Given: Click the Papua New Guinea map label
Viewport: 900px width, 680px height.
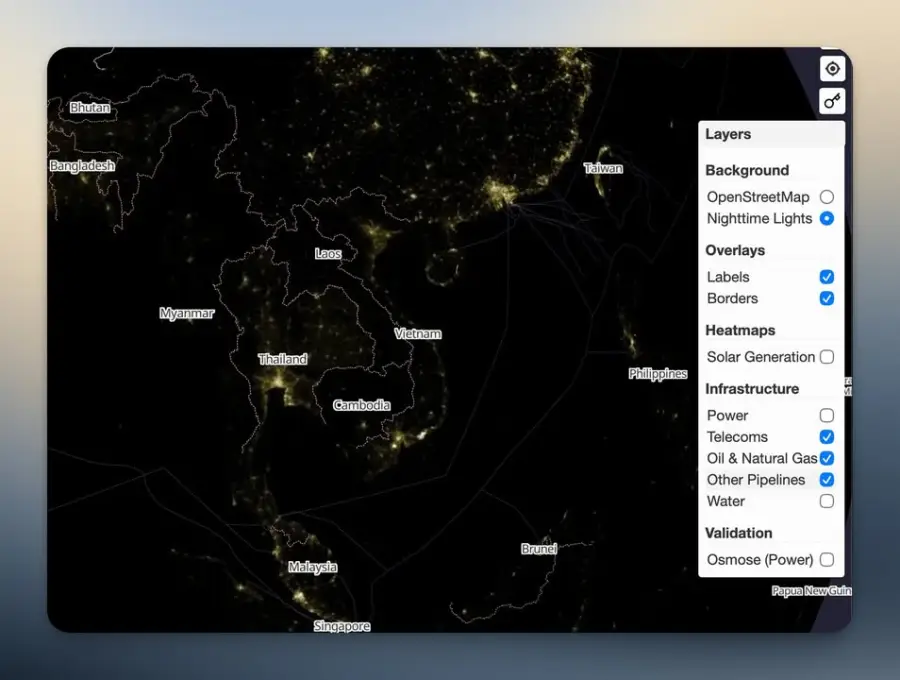Looking at the screenshot, I should 811,590.
